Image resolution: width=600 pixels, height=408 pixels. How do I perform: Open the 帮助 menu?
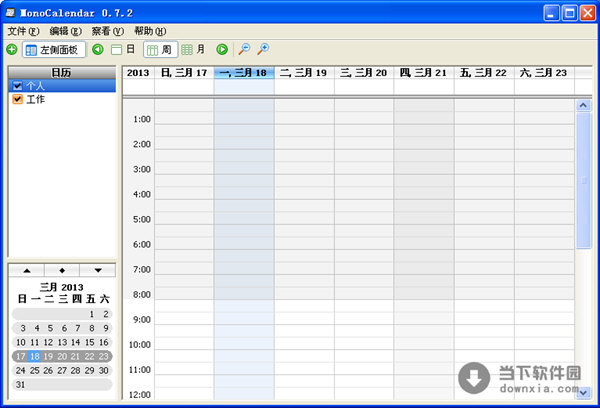(x=150, y=31)
